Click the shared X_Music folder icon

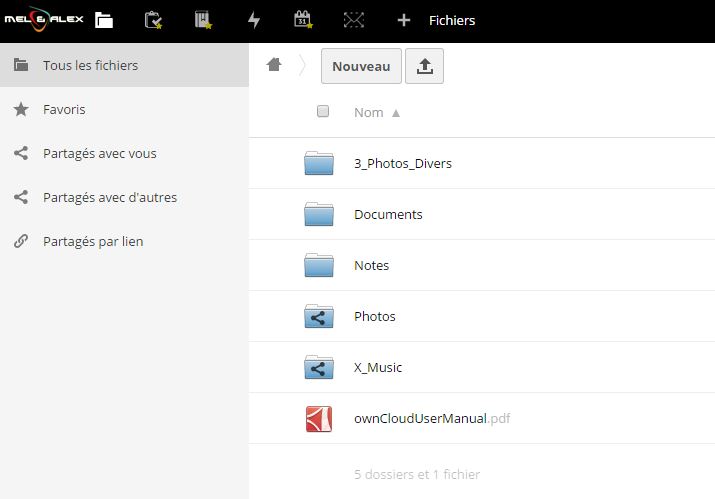coord(319,367)
